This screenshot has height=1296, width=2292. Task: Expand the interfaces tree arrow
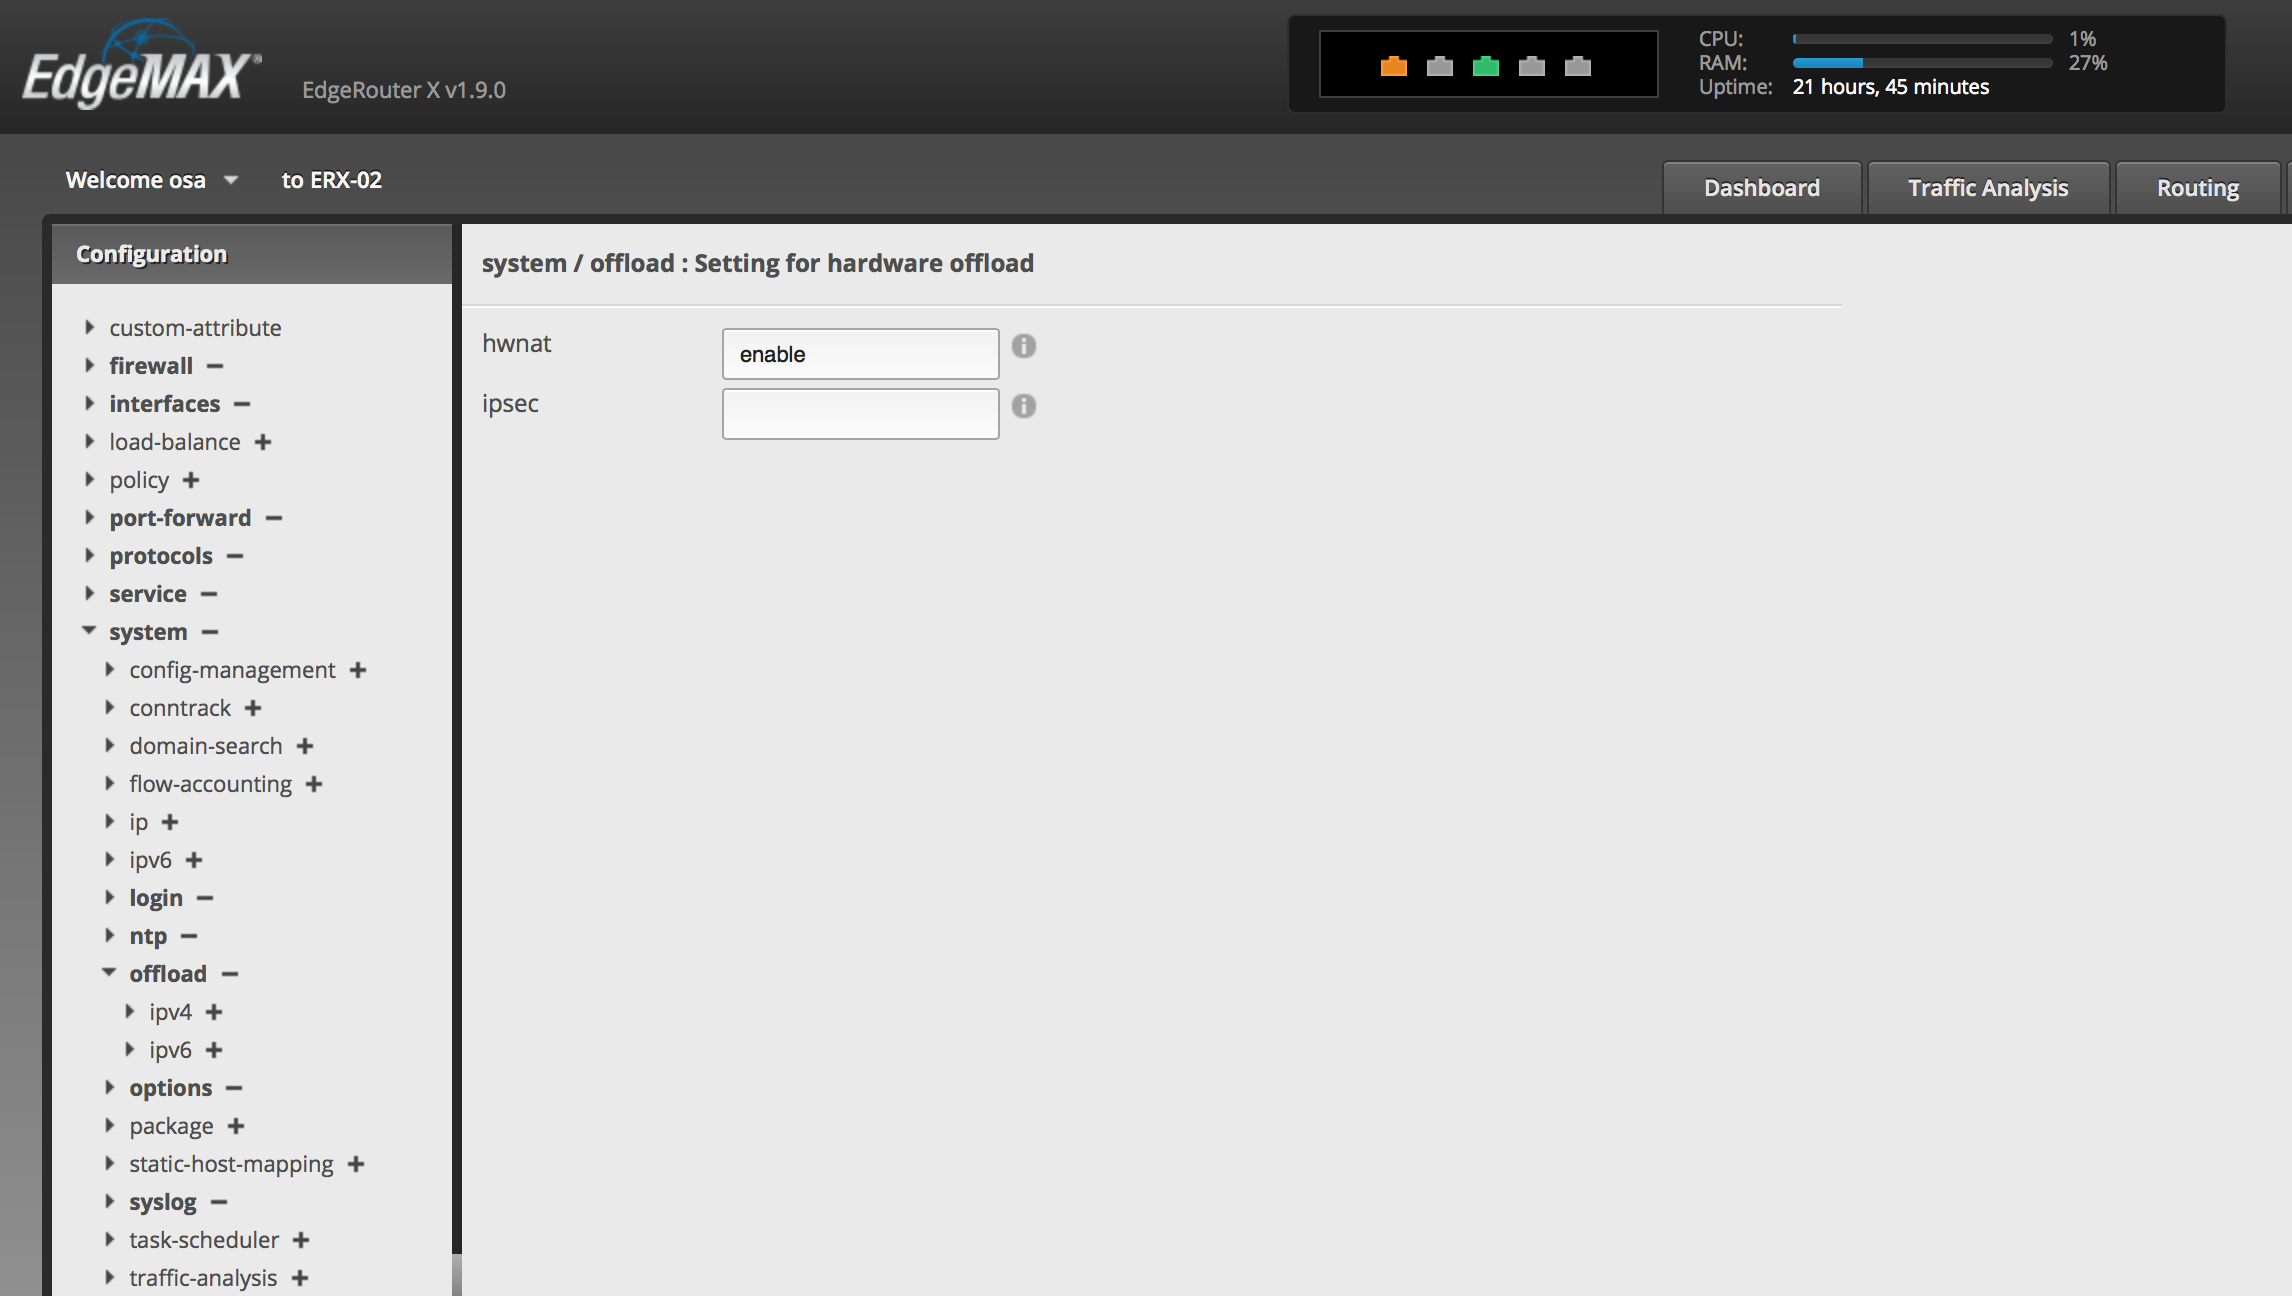point(90,403)
